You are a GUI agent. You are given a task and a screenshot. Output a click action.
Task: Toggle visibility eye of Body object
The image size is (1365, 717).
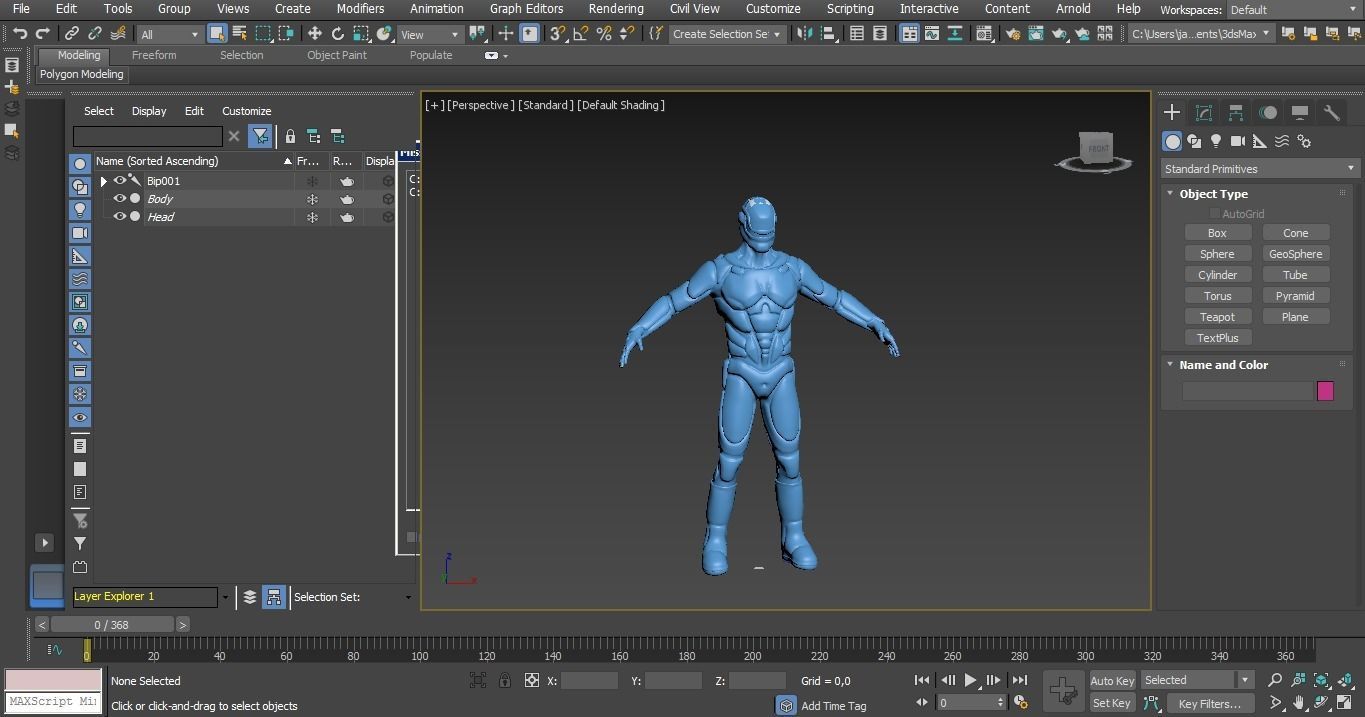click(119, 199)
